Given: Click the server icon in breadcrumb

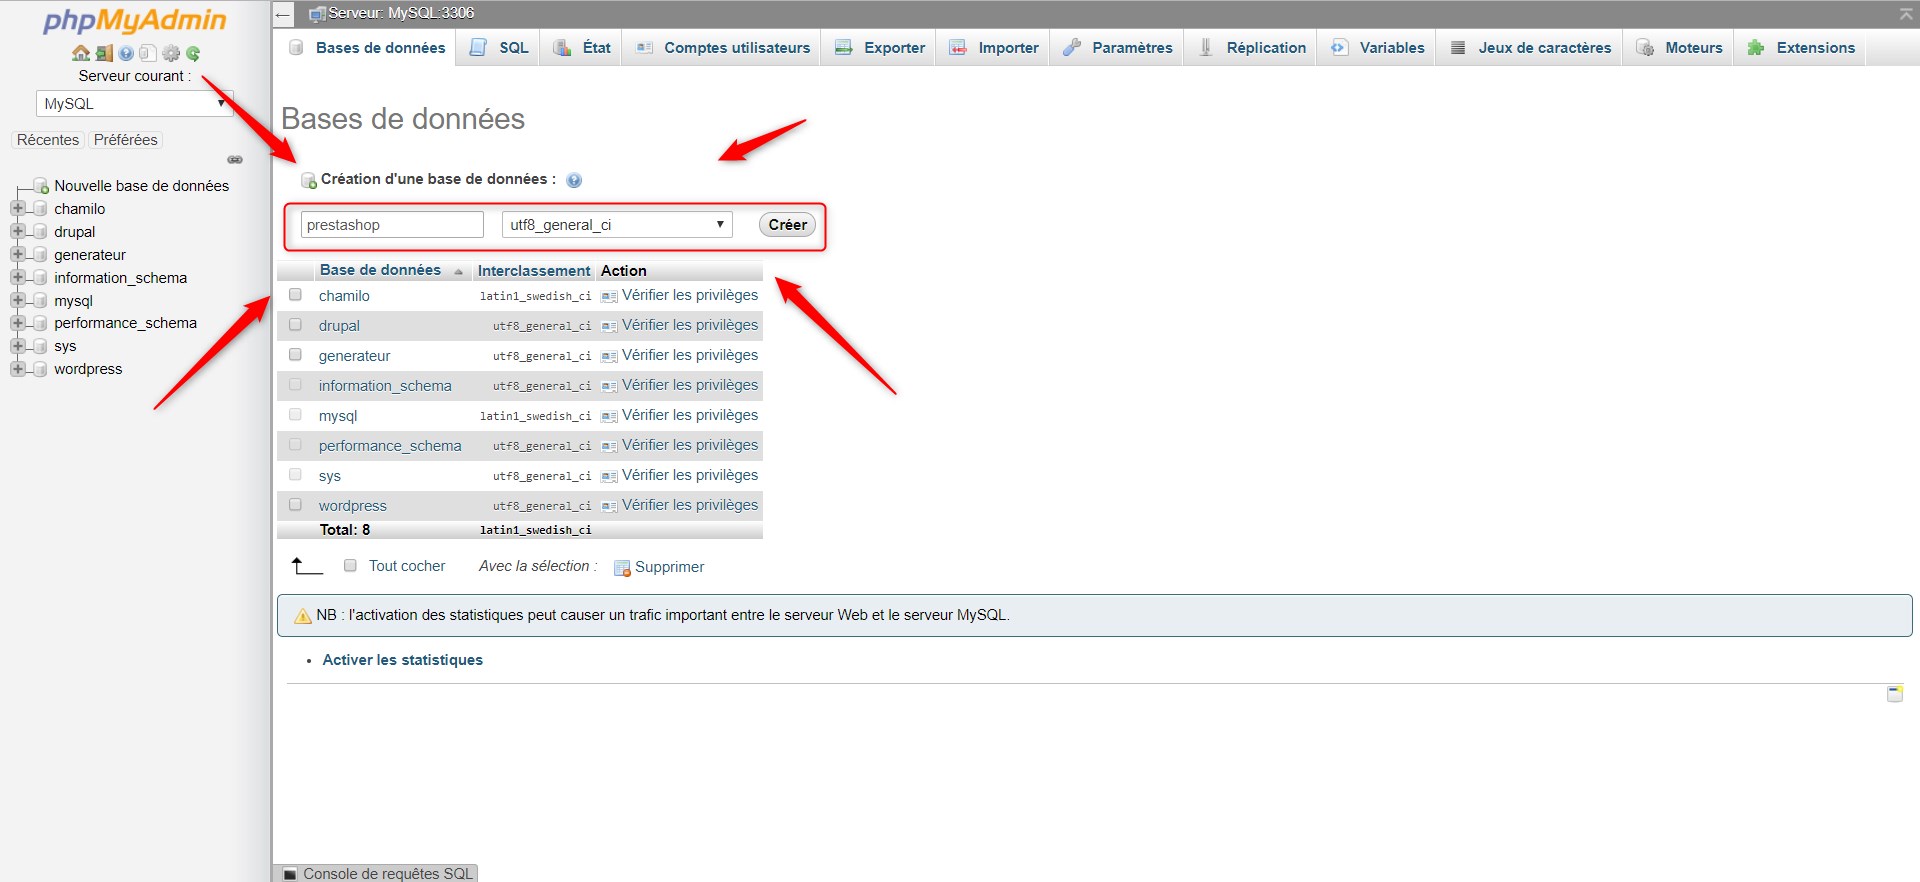Looking at the screenshot, I should coord(317,14).
